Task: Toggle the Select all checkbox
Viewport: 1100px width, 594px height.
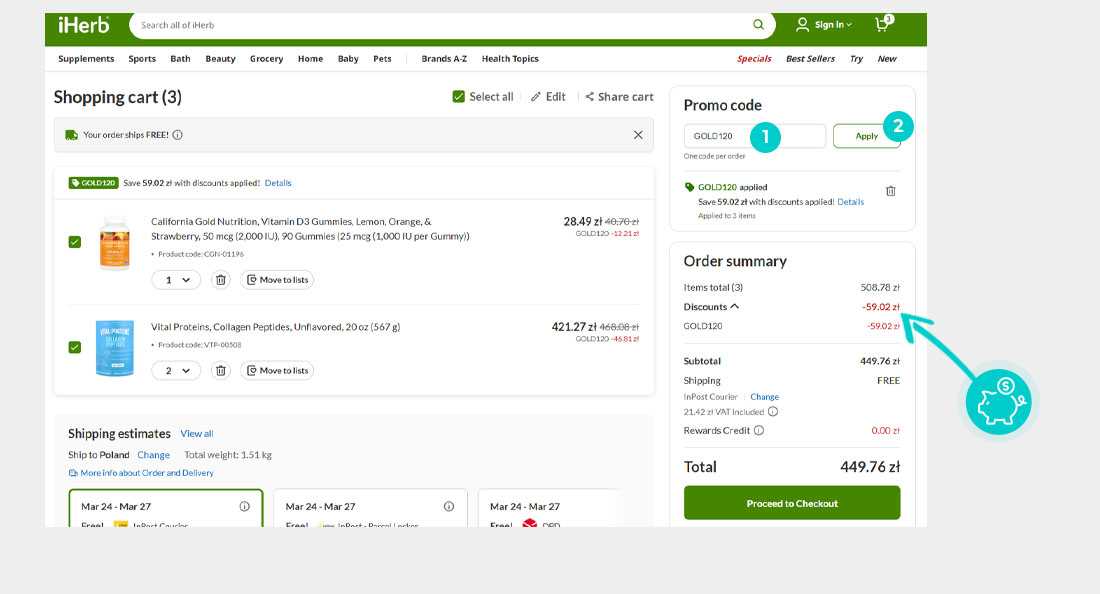Action: pos(458,97)
